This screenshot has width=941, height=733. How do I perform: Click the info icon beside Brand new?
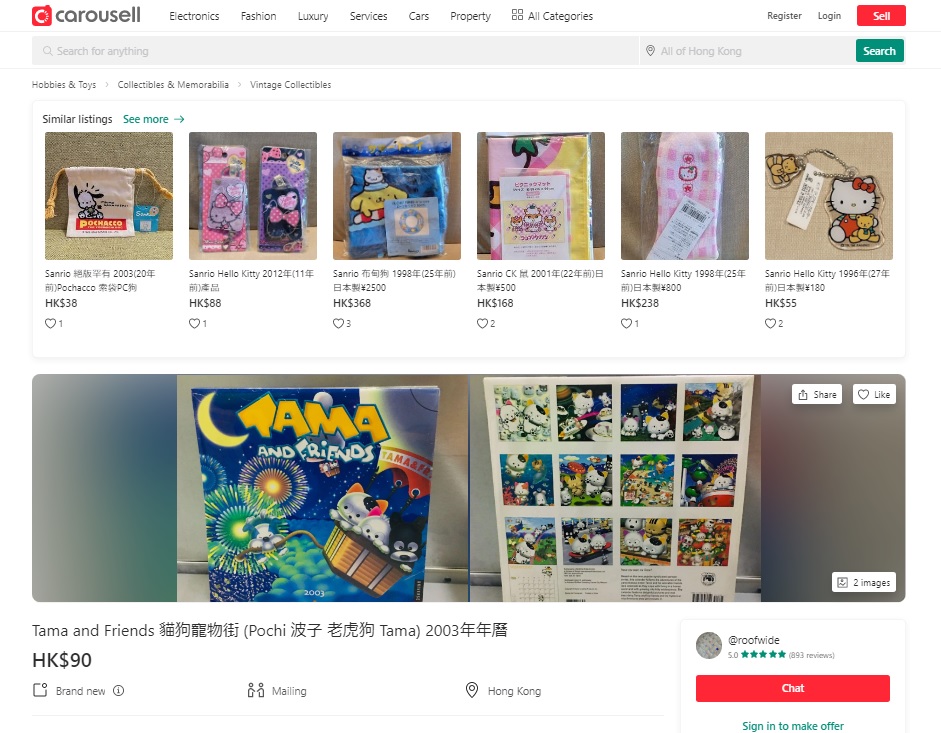click(119, 690)
